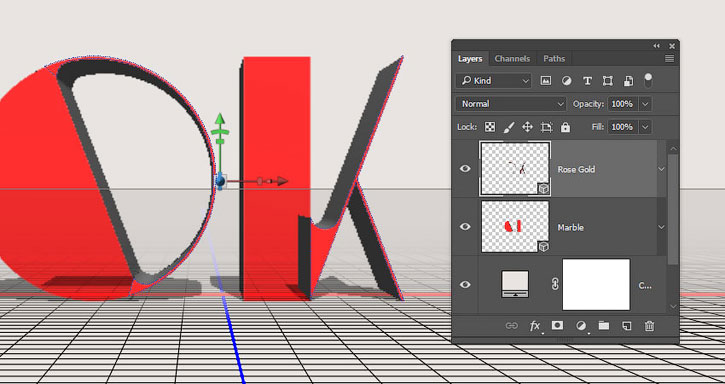Click the Opacity 100% field

click(x=622, y=104)
